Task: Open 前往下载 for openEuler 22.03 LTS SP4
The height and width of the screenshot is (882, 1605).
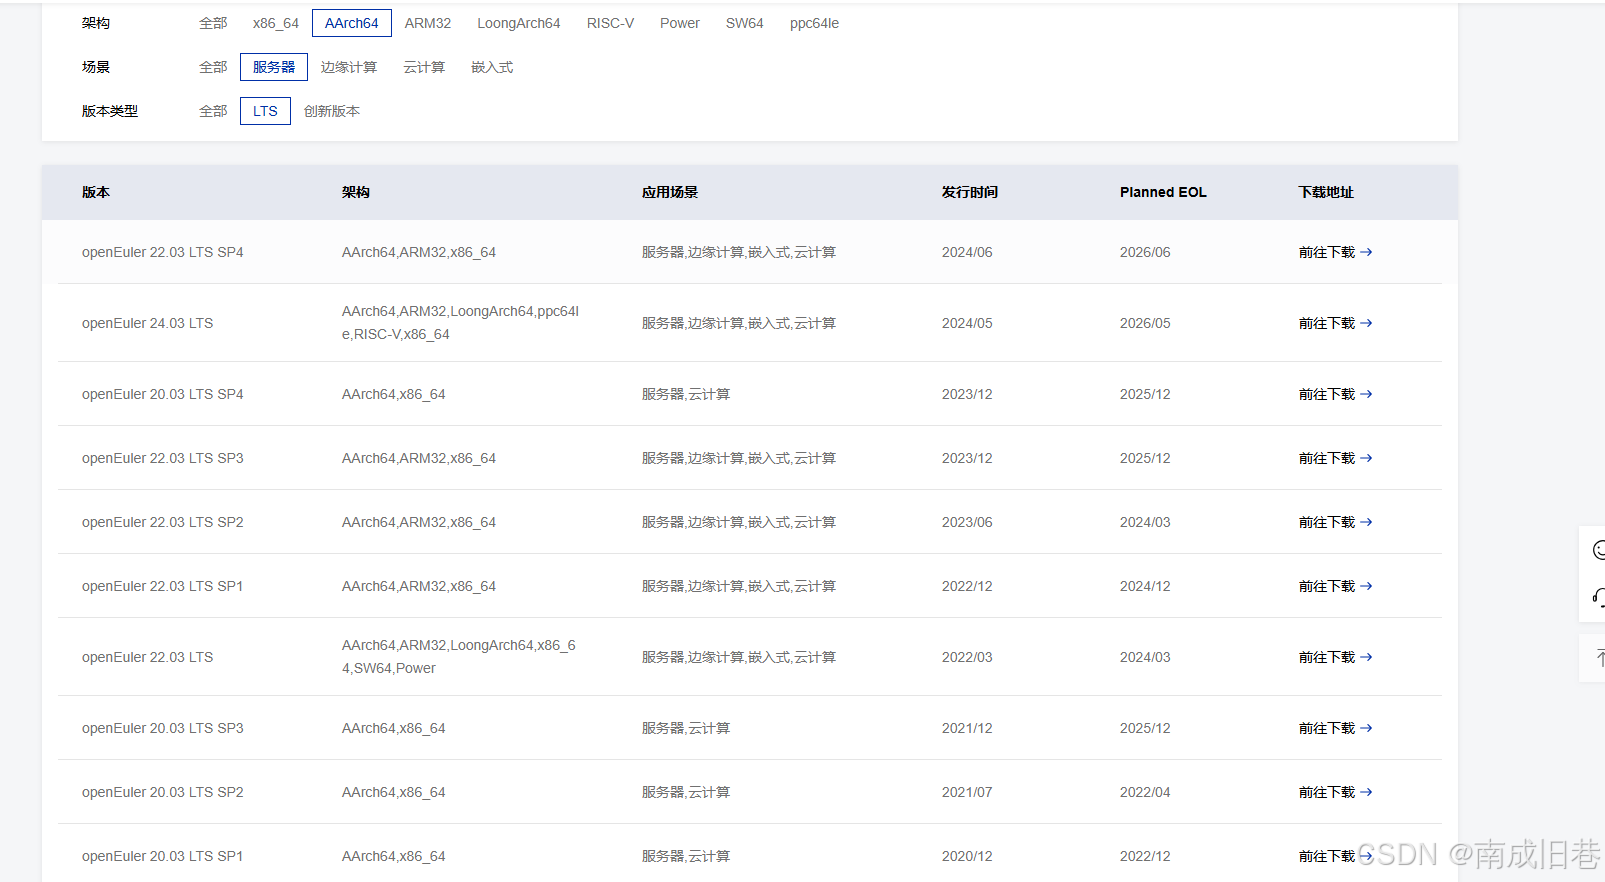Action: click(x=1336, y=252)
